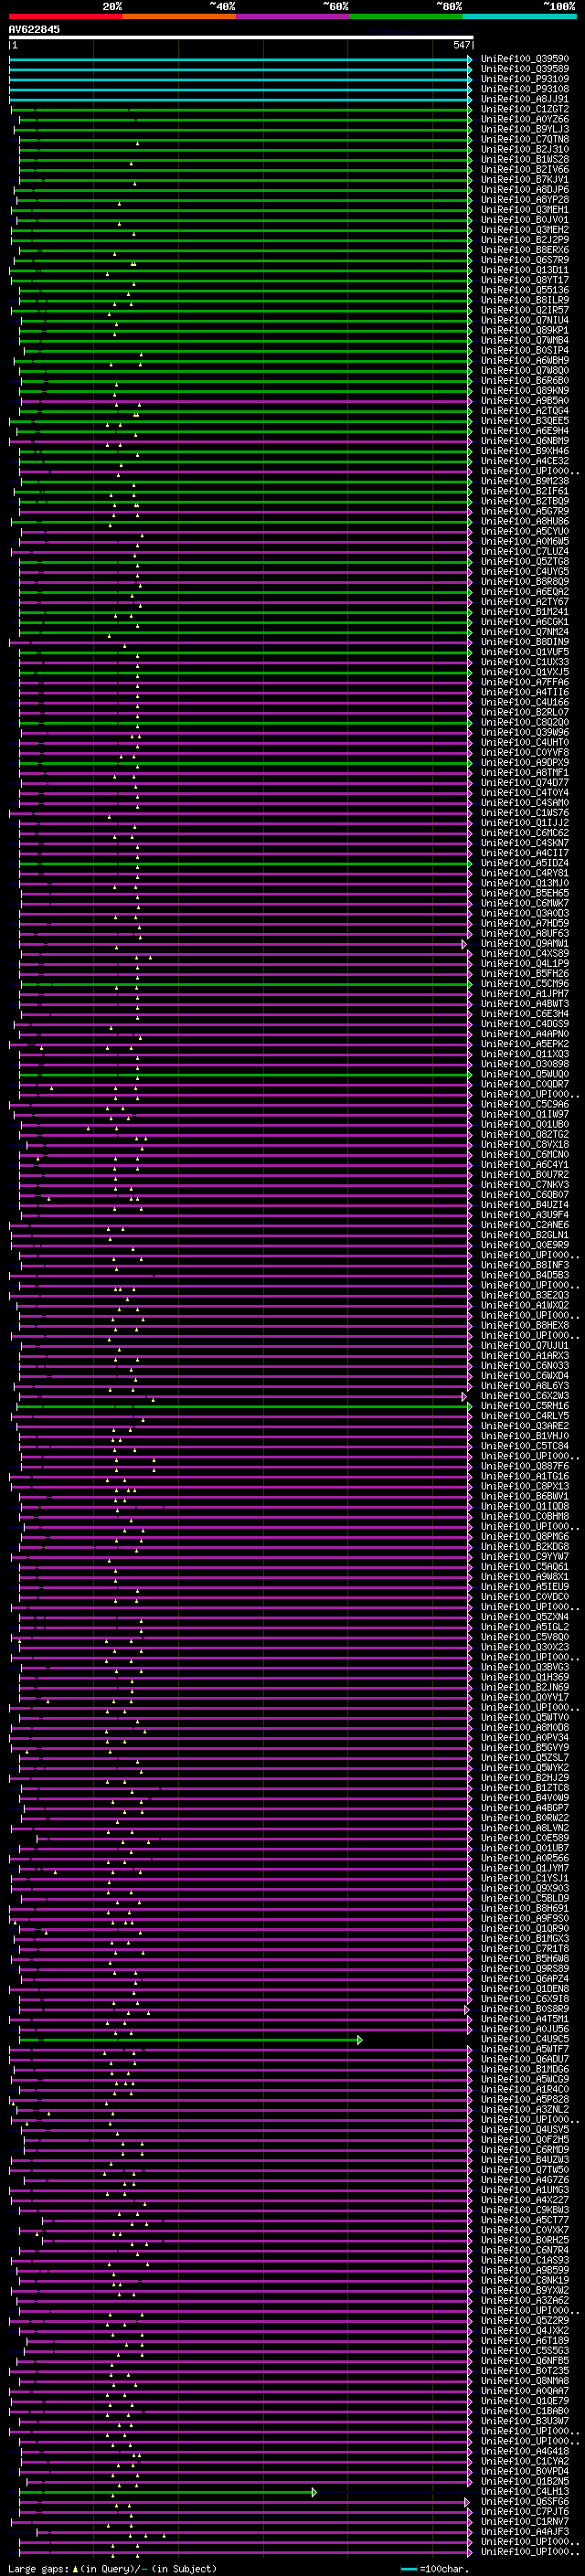Screen dimensions: 585x2576
Task: Select label UniRef100_C5C9A6
Action: pos(524,1105)
